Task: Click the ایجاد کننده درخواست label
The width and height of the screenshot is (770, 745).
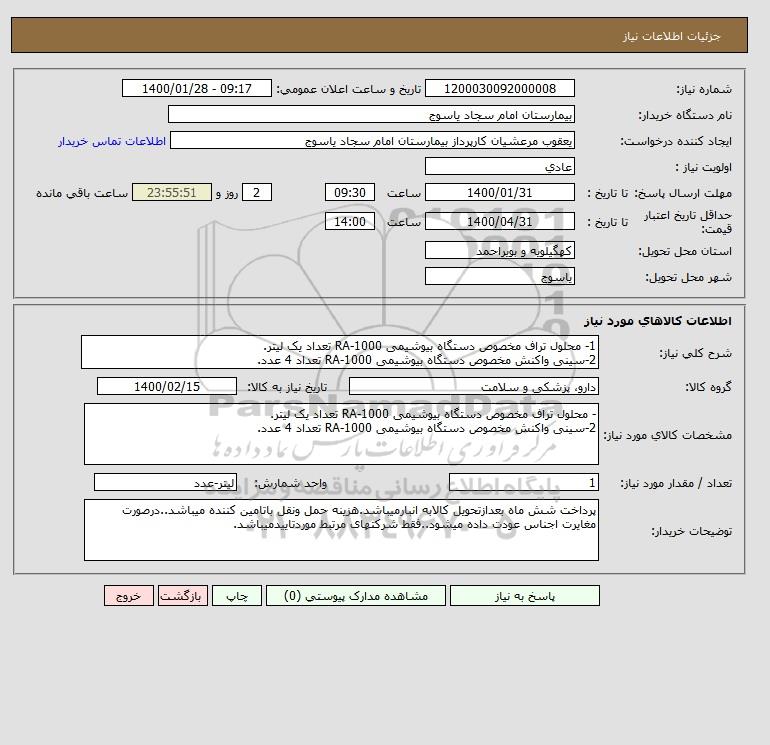Action: coord(676,141)
